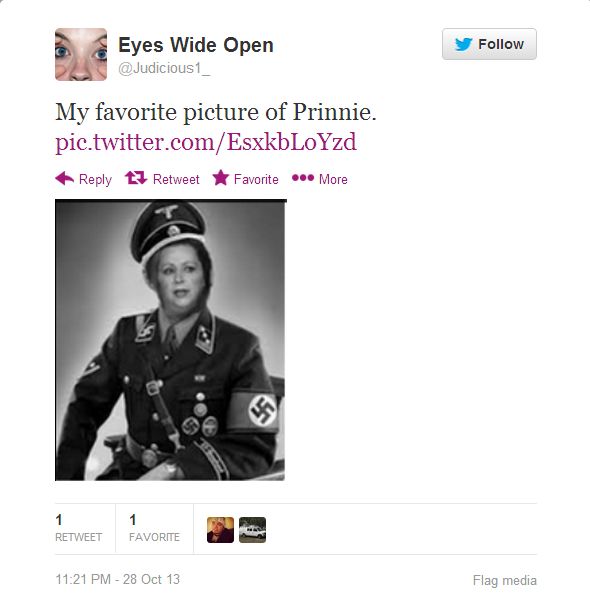Open the pic.twitter.com/EsxkbLoYzd link
This screenshot has height=612, width=590.
[x=206, y=142]
